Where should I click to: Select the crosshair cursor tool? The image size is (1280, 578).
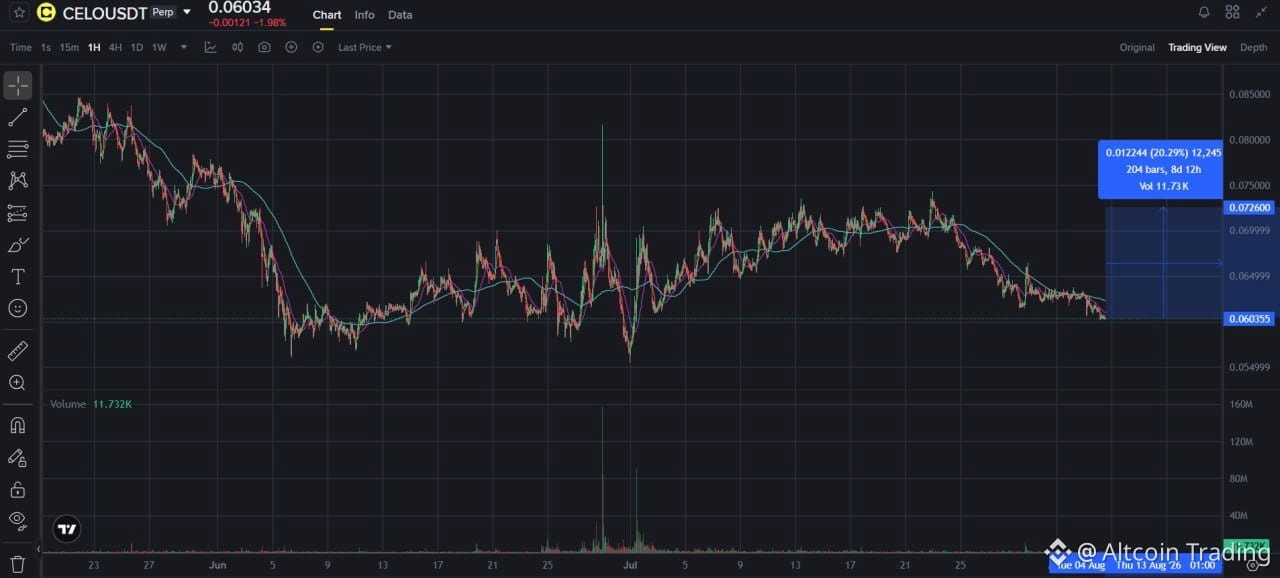coord(18,85)
